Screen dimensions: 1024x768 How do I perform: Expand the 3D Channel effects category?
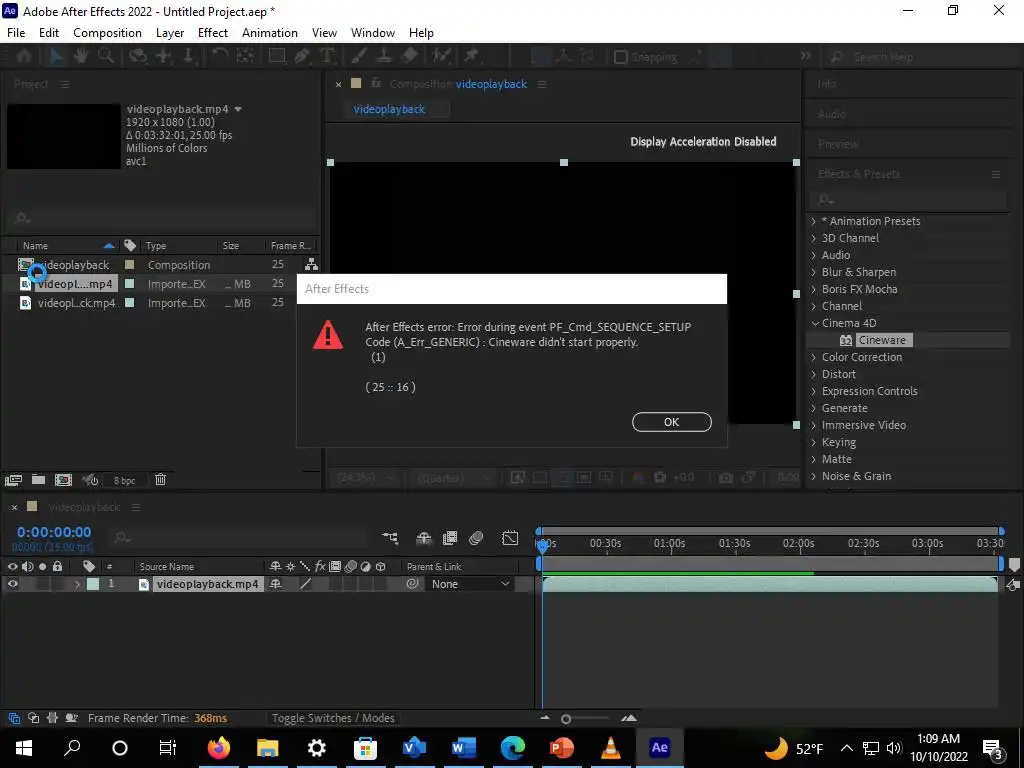point(814,238)
